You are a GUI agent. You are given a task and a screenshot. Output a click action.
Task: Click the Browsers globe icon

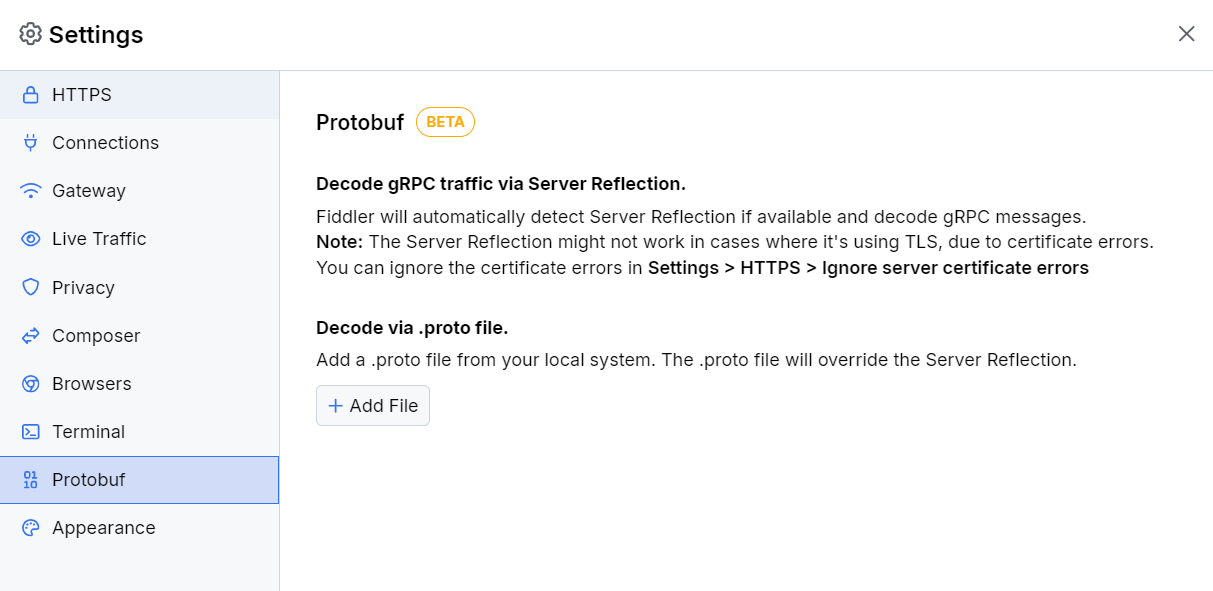pos(31,383)
